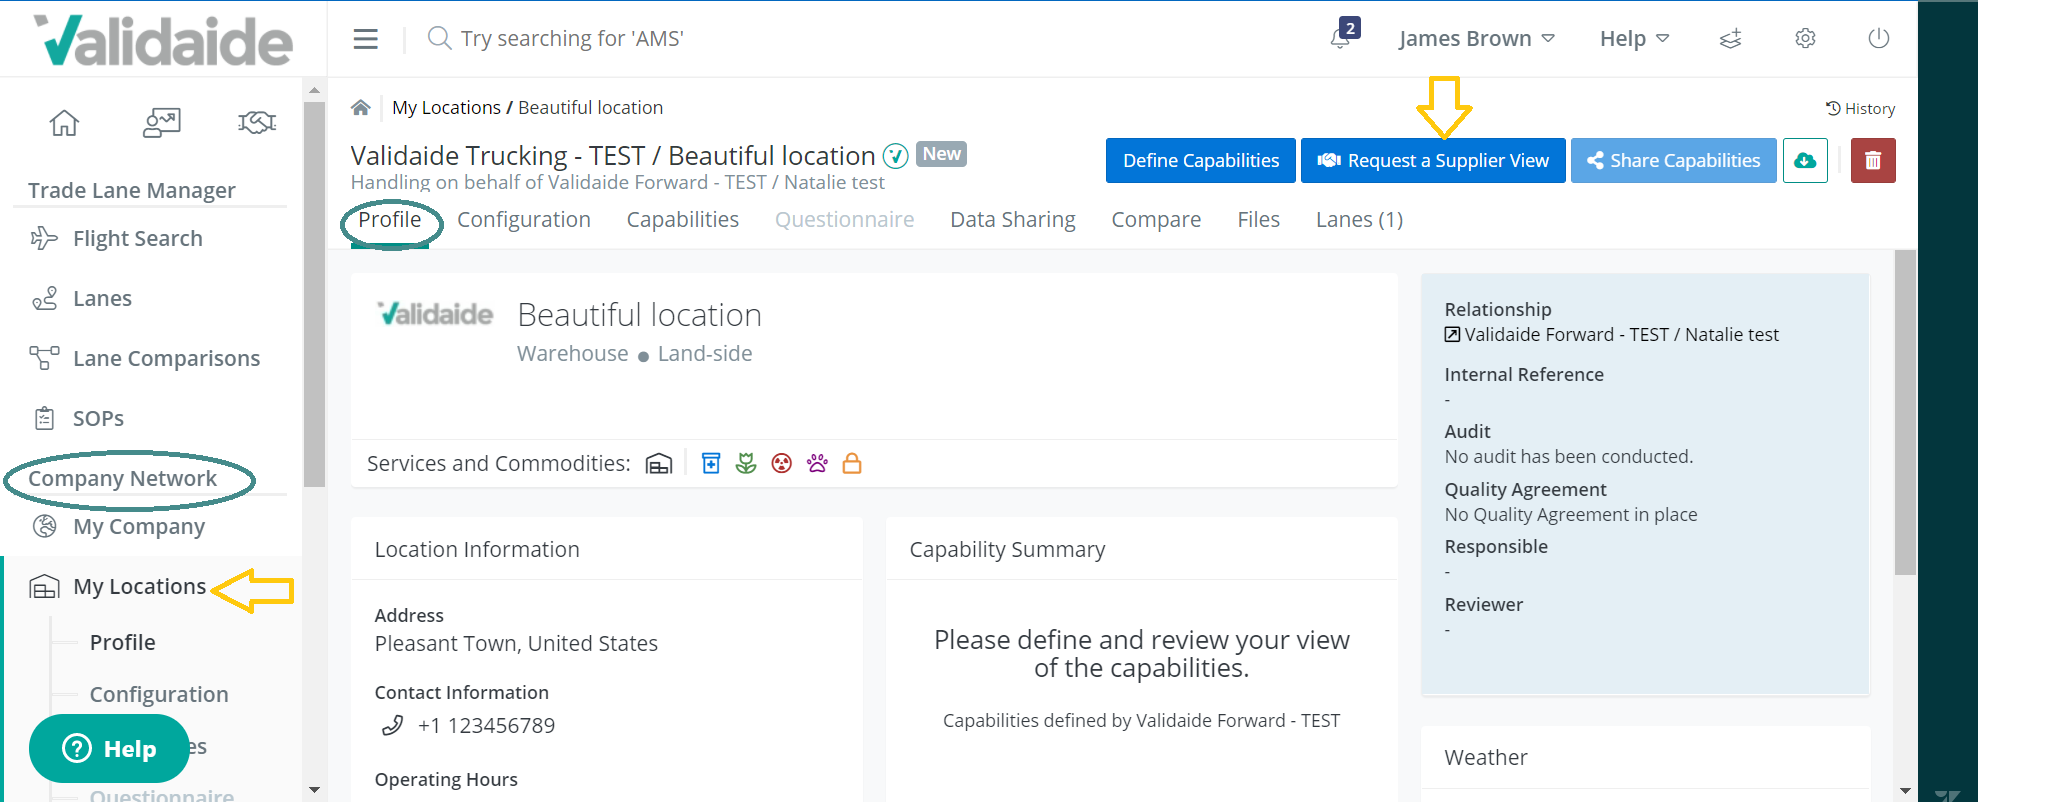The height and width of the screenshot is (802, 2065).
Task: Click the Share Capabilities button
Action: pos(1674,160)
